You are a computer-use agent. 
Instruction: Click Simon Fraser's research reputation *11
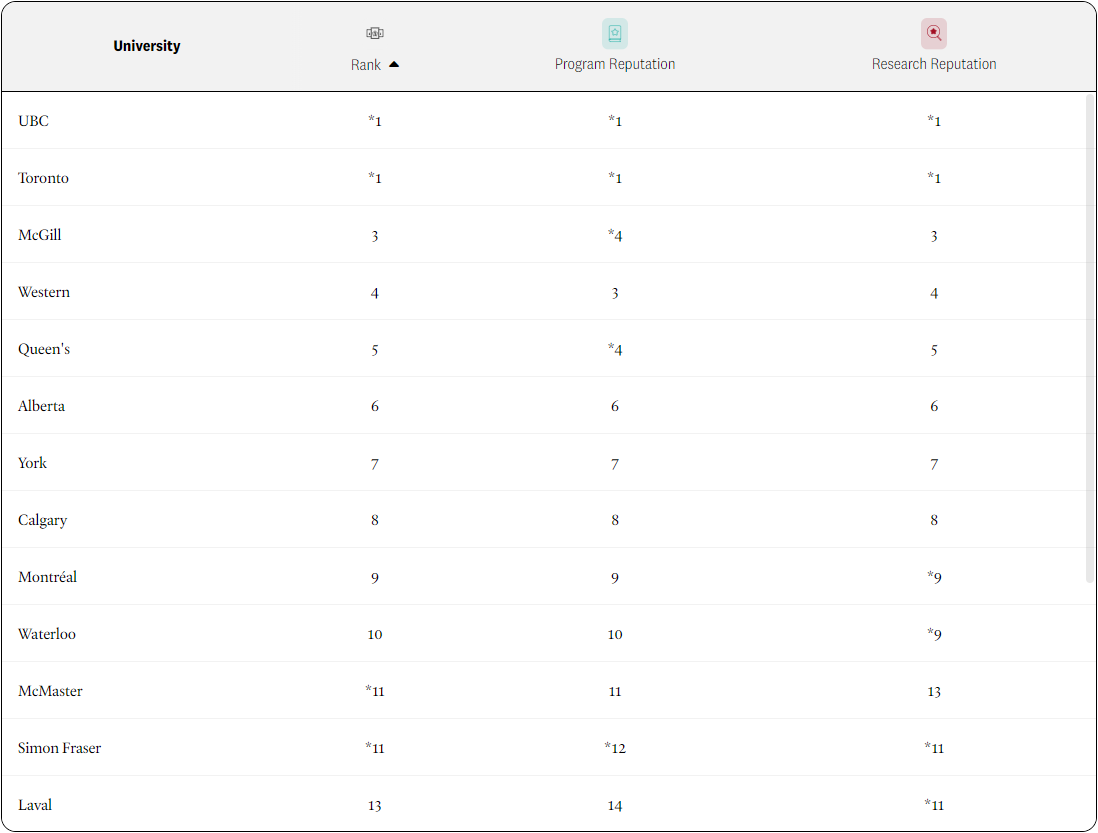point(934,748)
